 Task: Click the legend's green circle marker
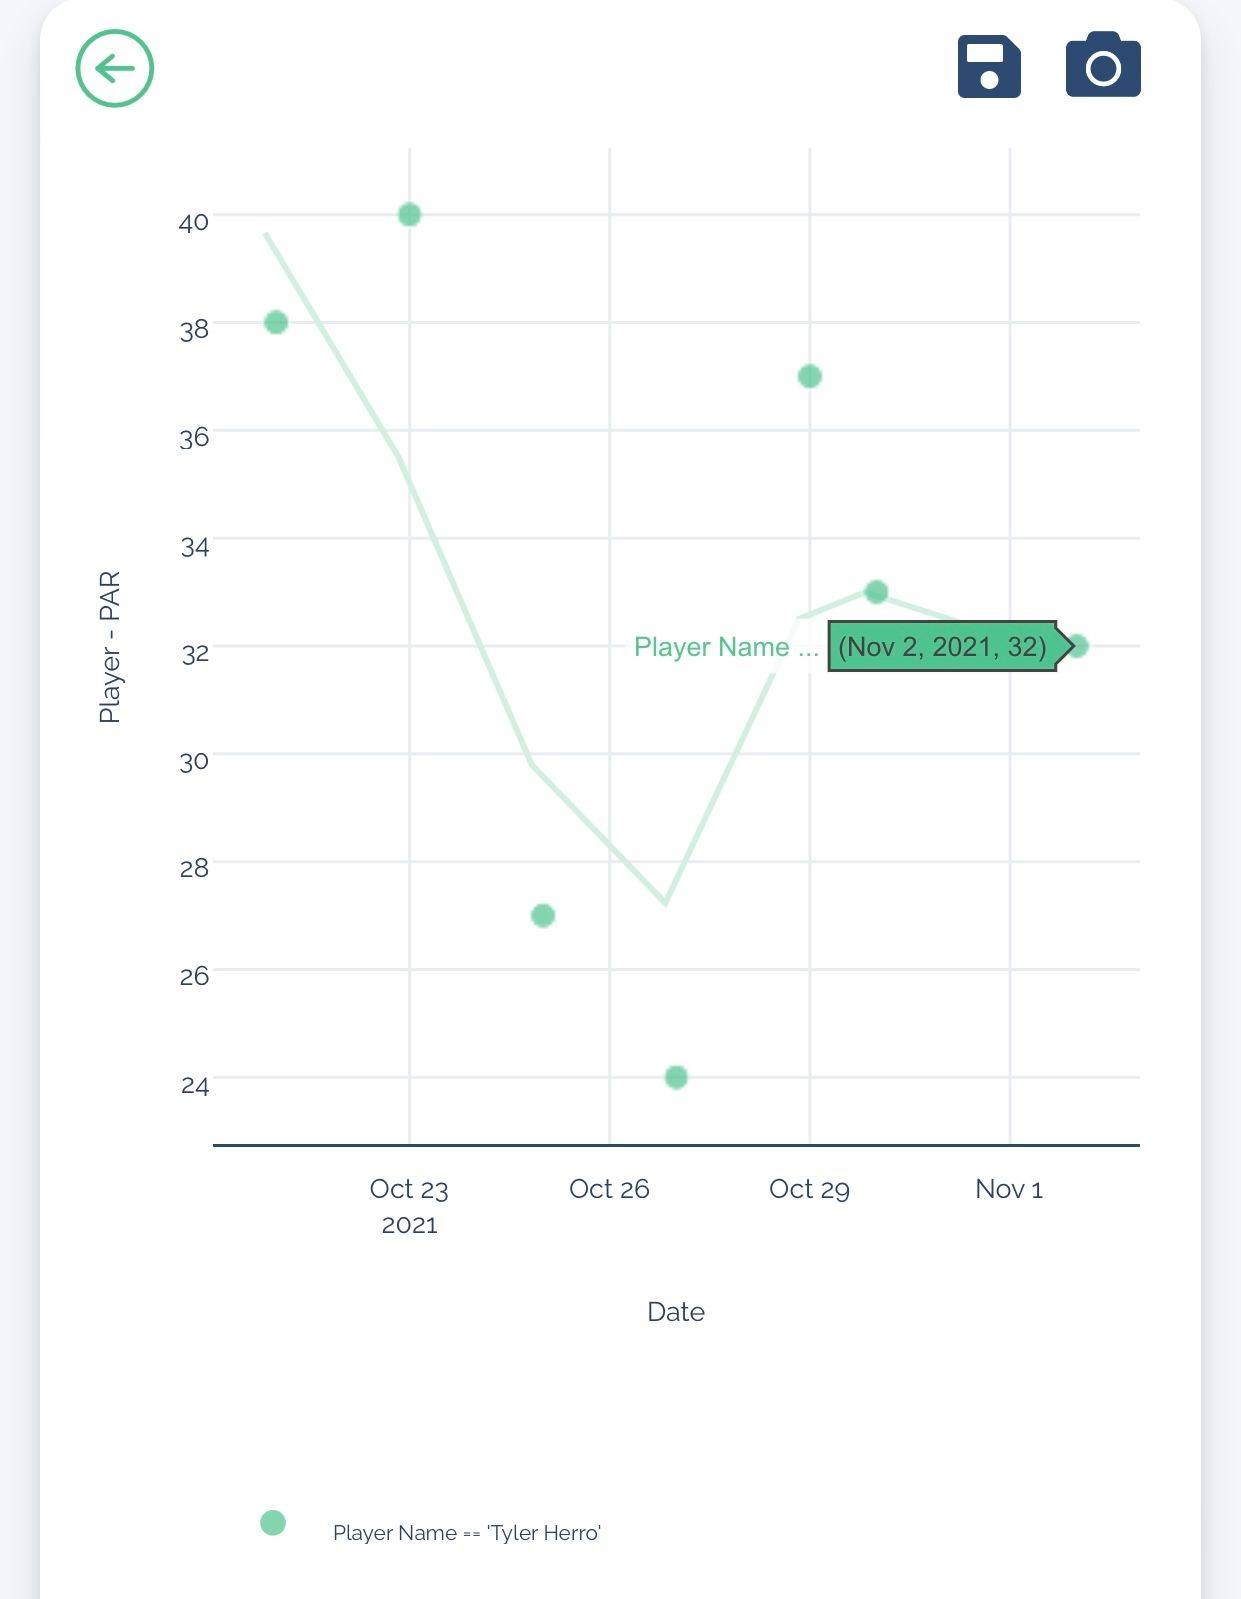273,1523
